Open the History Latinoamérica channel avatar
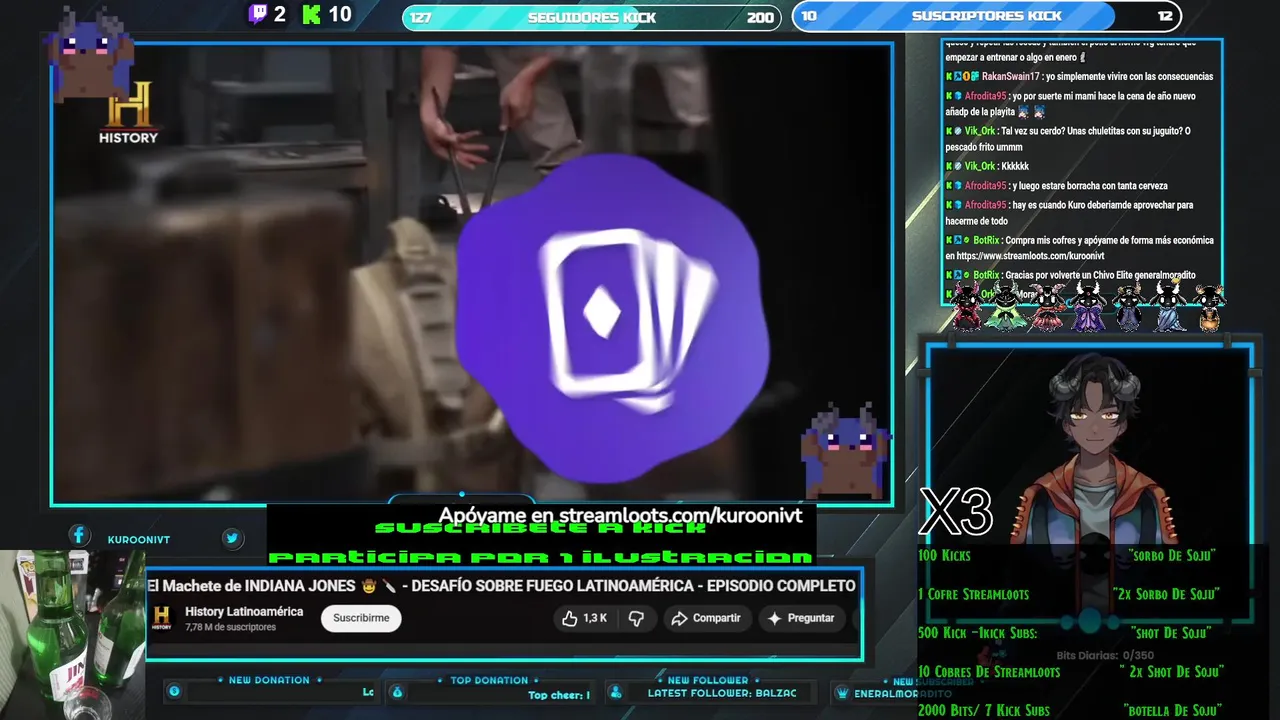Viewport: 1280px width, 720px height. tap(162, 618)
